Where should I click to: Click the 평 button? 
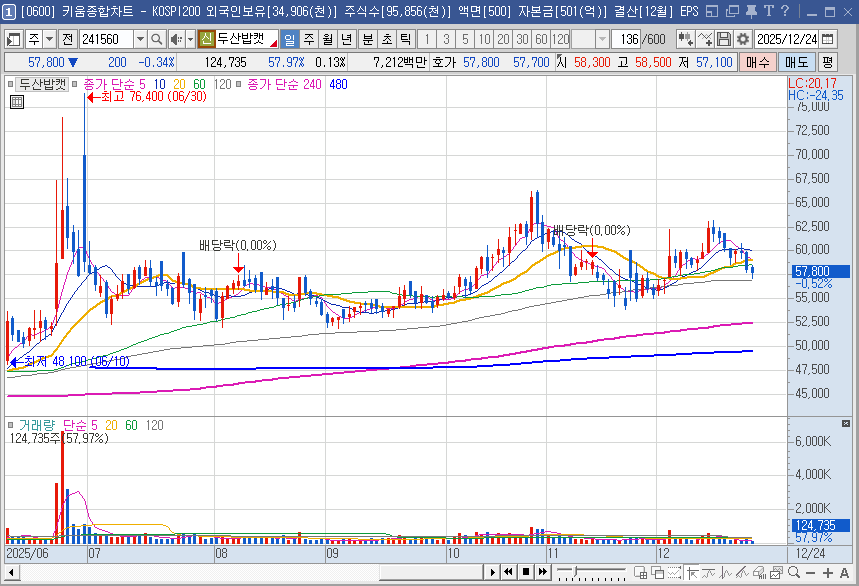point(827,62)
